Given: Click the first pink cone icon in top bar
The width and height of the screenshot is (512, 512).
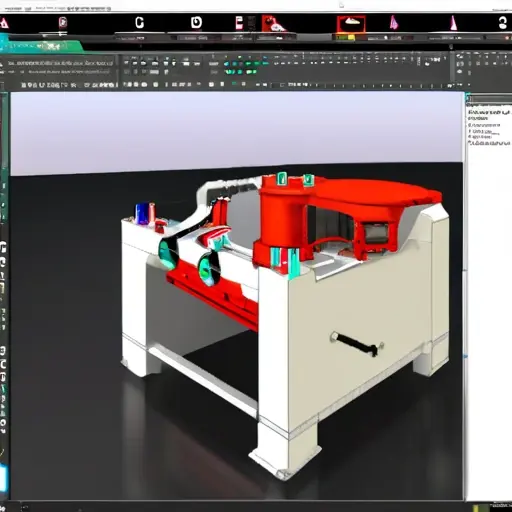Looking at the screenshot, I should pyautogui.click(x=394, y=23).
